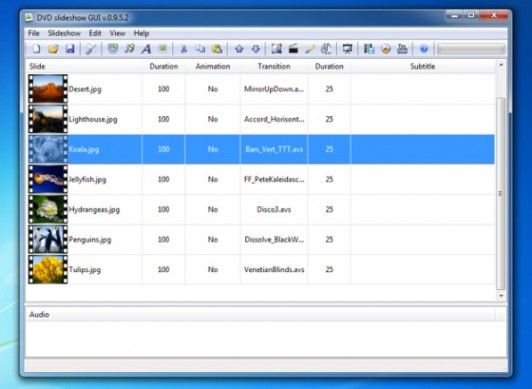Select the Koala.jpg file name
This screenshot has width=532, height=389.
84,149
